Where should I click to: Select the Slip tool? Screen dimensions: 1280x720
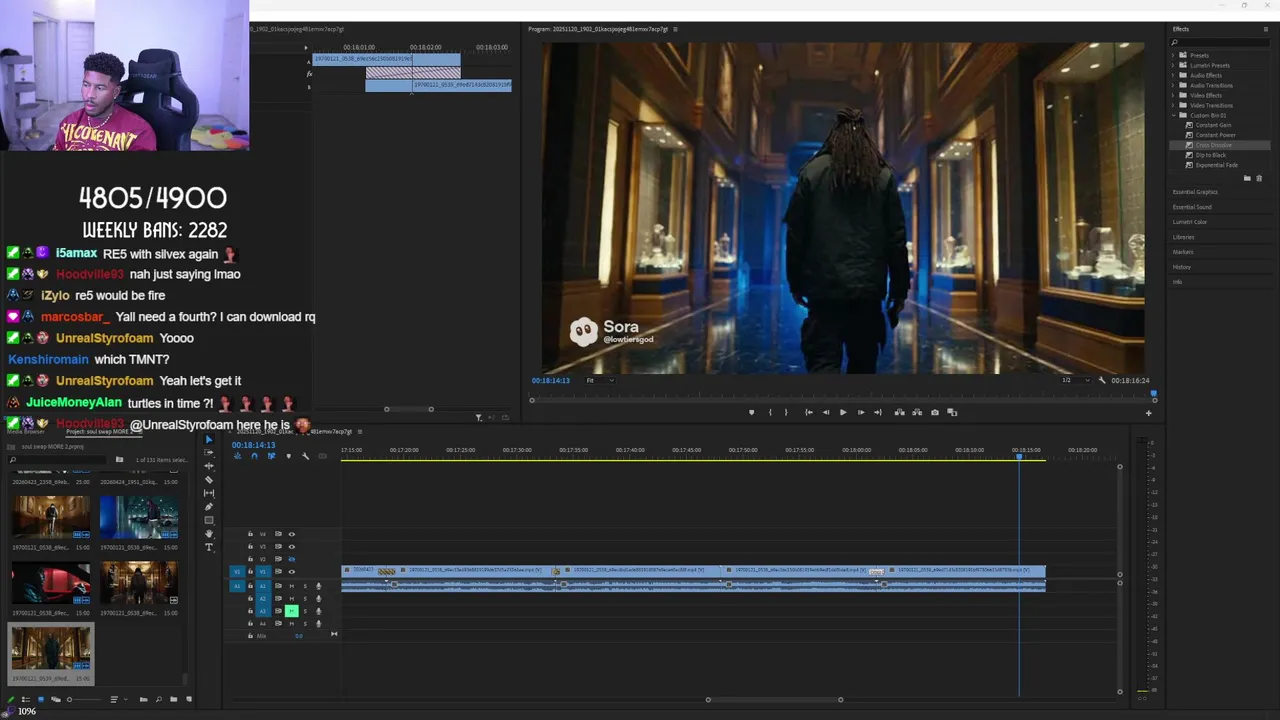click(209, 493)
